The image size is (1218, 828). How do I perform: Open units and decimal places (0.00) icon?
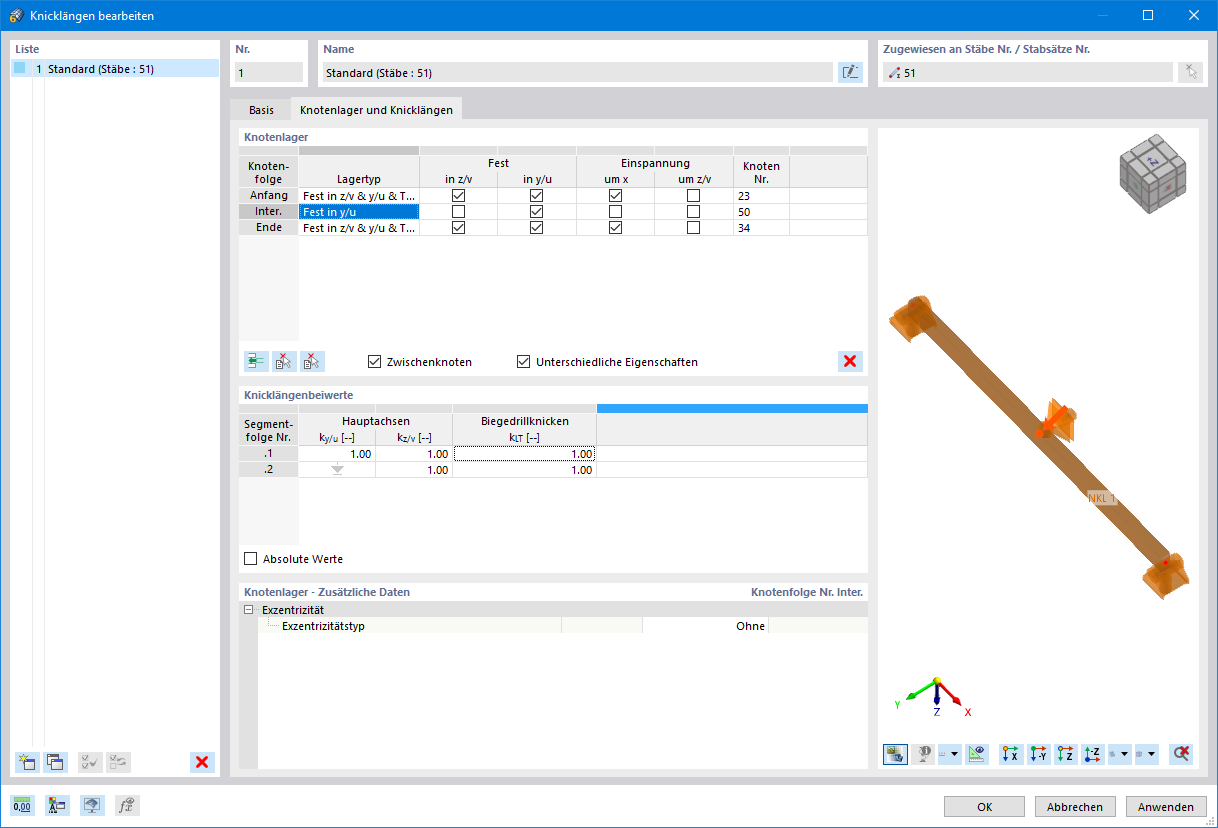click(x=22, y=806)
